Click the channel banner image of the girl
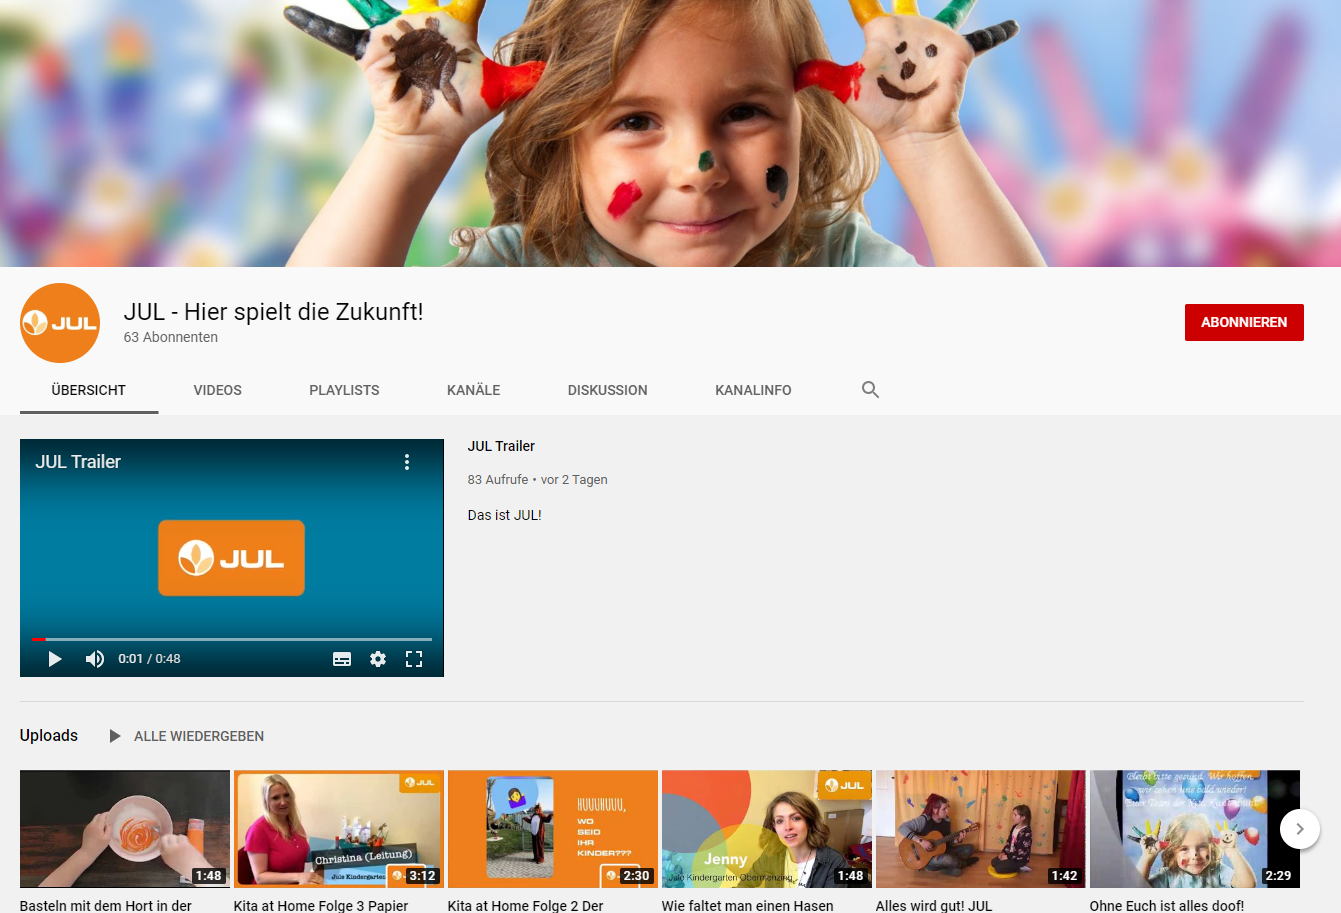Viewport: 1341px width, 913px height. (x=670, y=133)
